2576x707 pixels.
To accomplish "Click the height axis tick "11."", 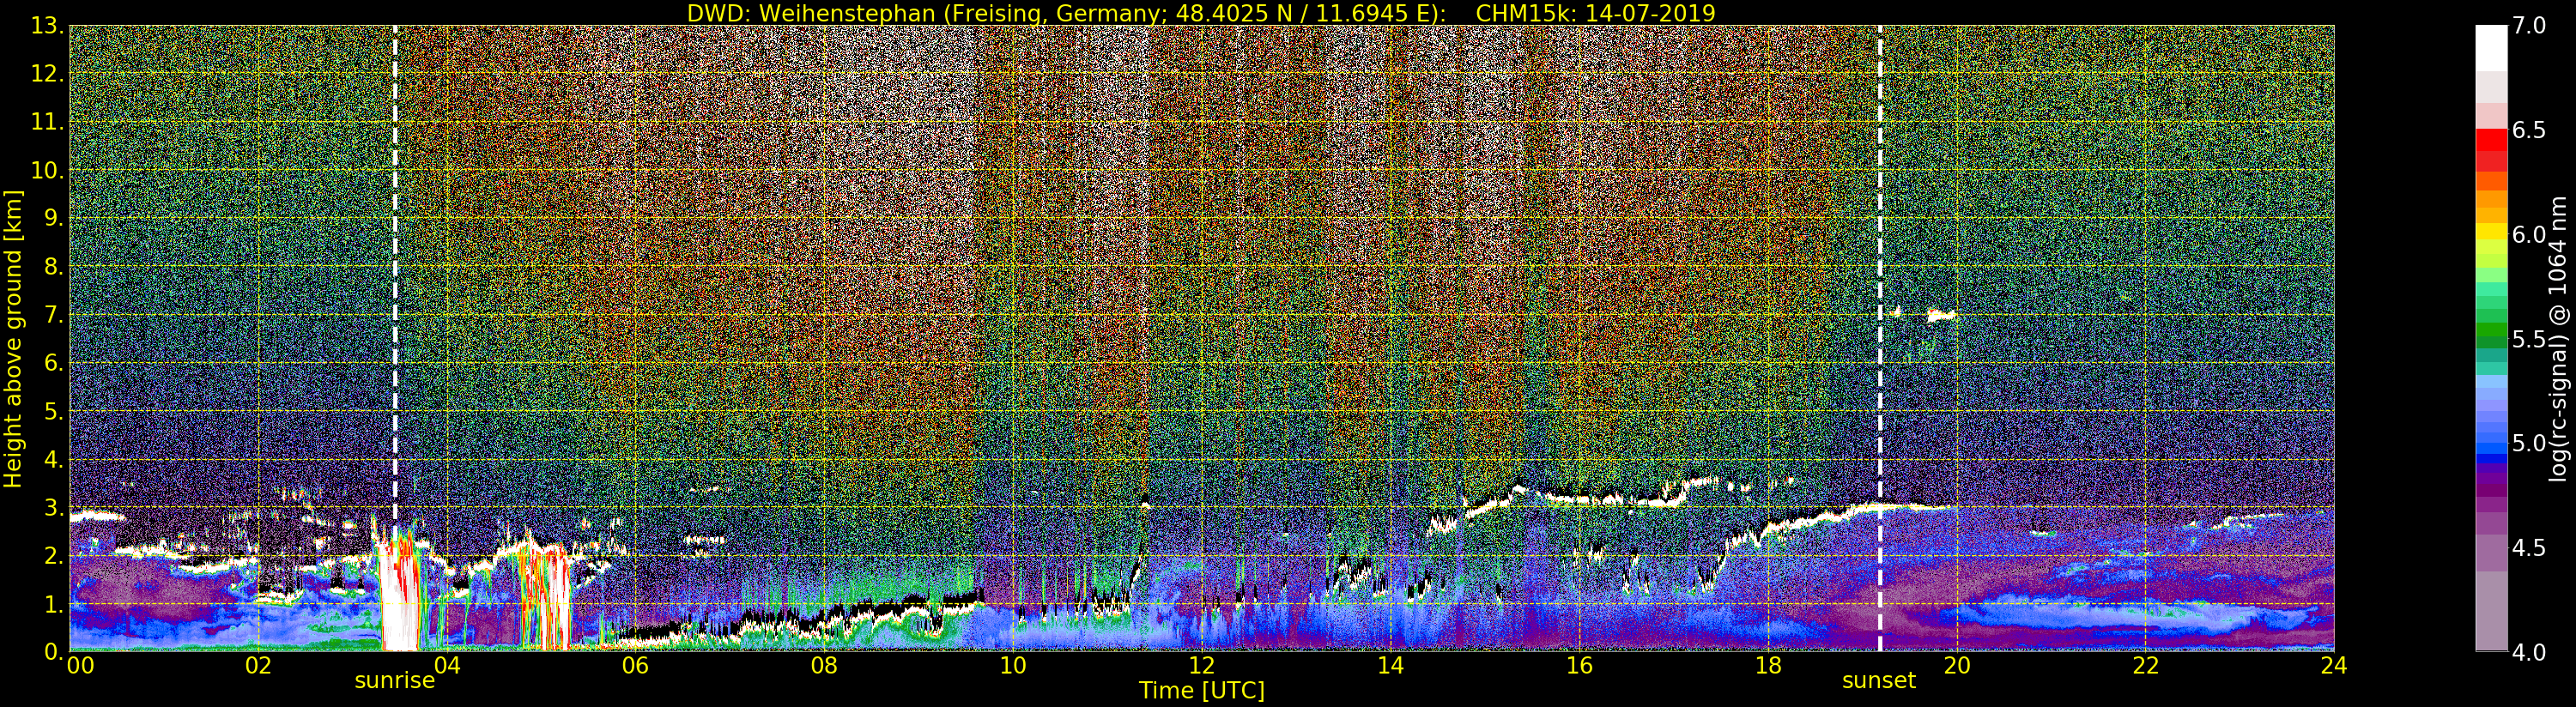I will 48,122.
